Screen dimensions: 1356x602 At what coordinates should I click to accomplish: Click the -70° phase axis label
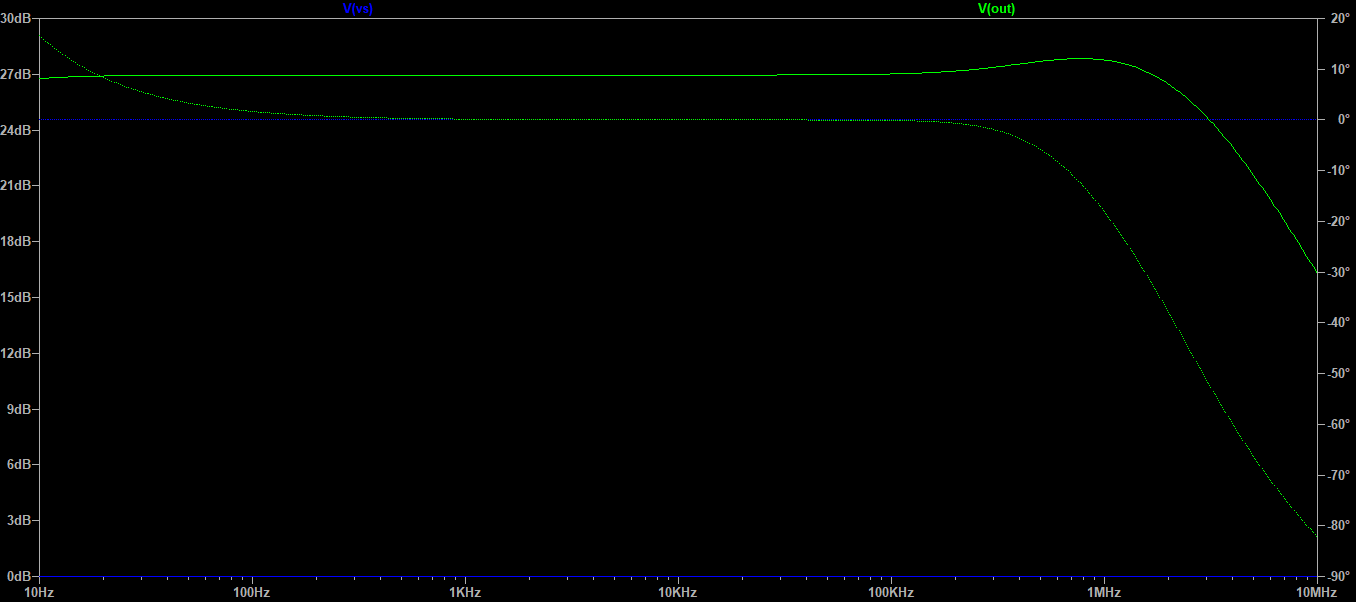tap(1339, 475)
